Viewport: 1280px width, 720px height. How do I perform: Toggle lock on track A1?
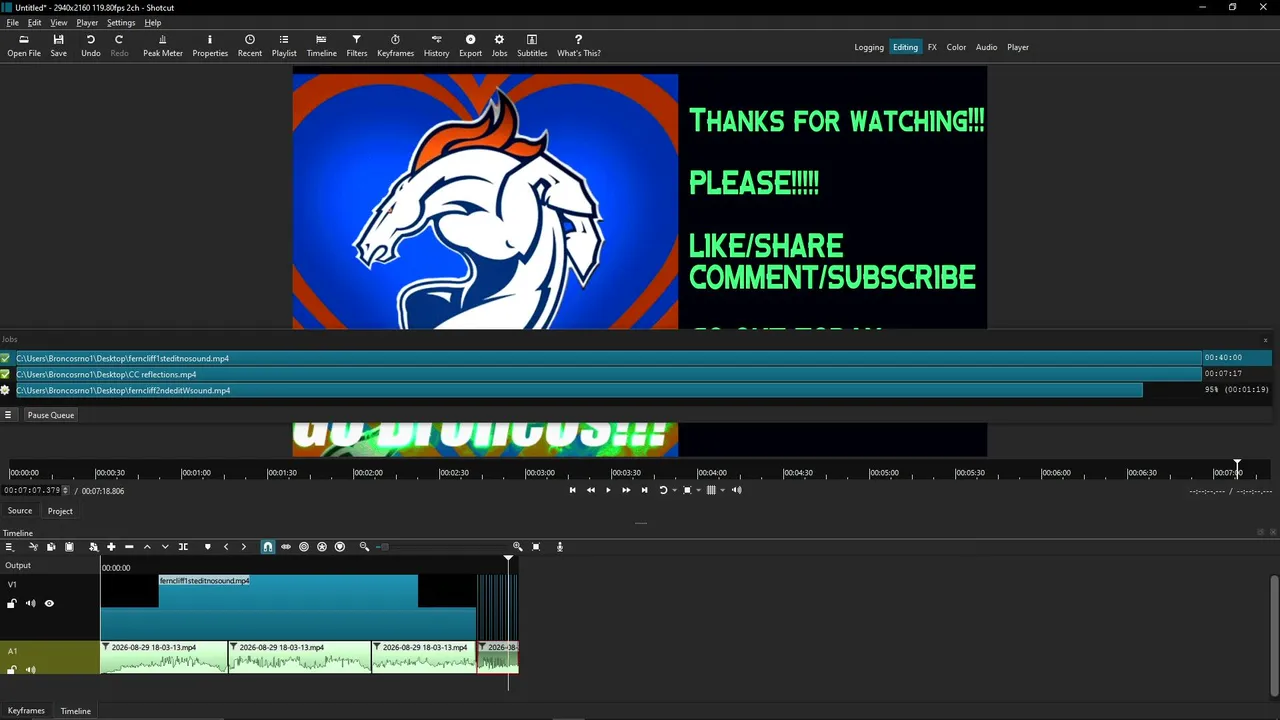[x=12, y=670]
